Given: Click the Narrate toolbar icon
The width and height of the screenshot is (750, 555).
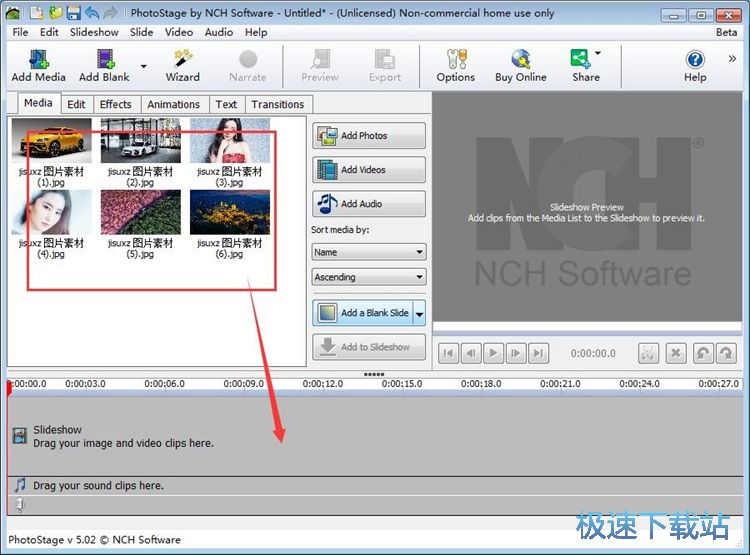Looking at the screenshot, I should [x=248, y=66].
